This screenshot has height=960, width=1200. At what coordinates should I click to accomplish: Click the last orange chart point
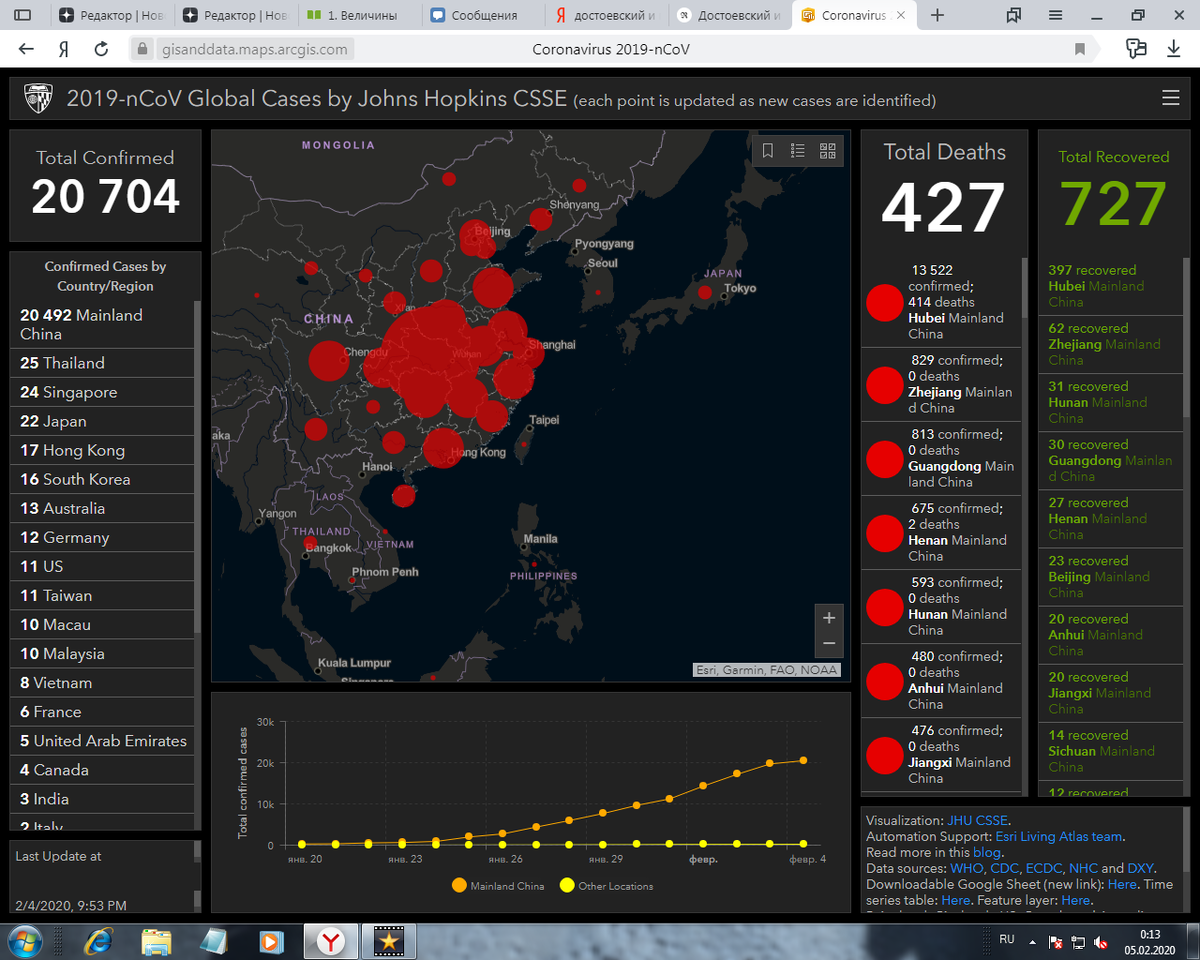[x=802, y=760]
